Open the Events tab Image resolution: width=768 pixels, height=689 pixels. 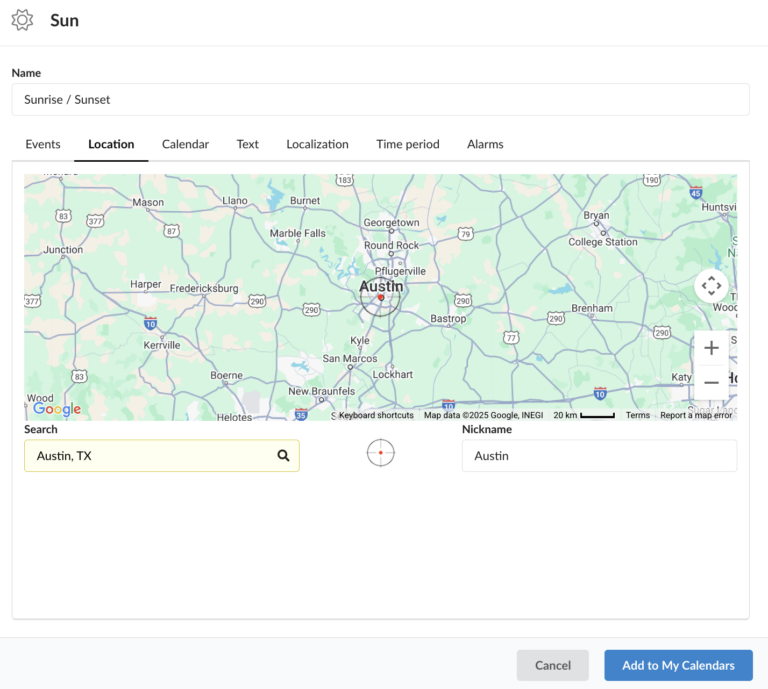43,144
